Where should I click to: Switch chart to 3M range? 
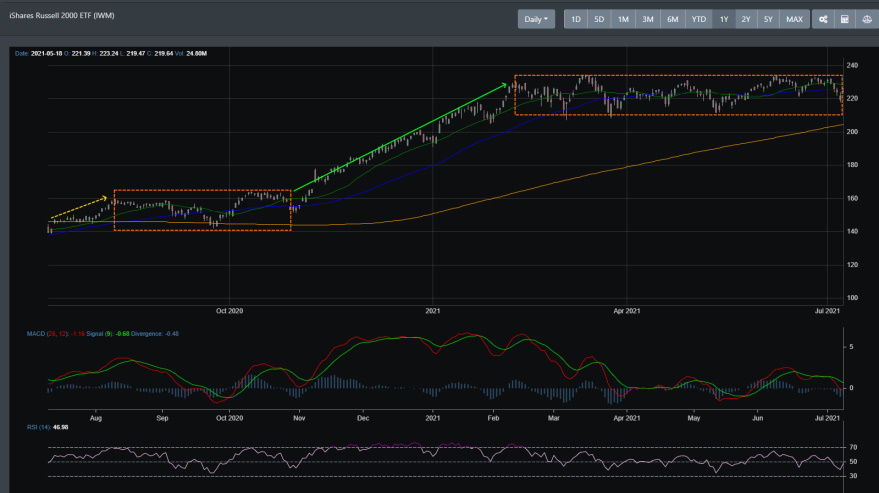click(x=647, y=19)
